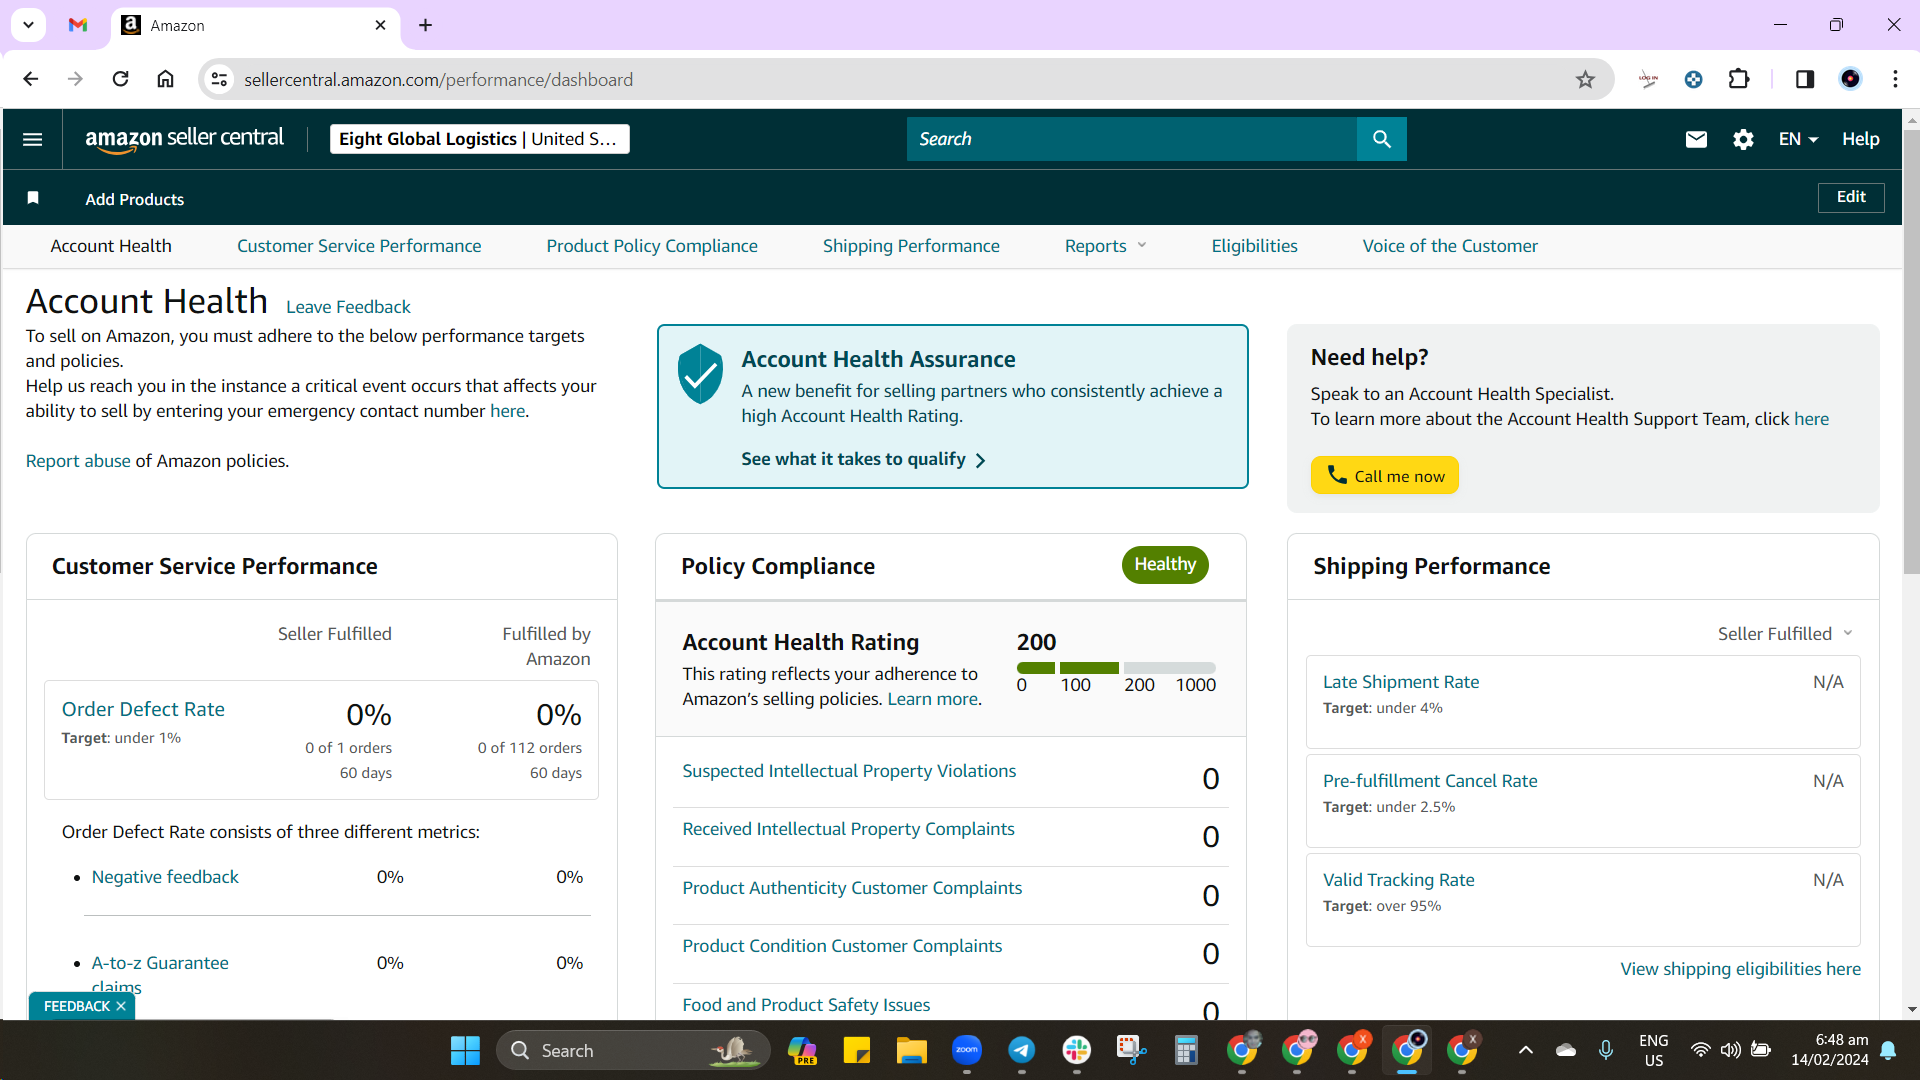This screenshot has width=1920, height=1080.
Task: Open the browser home page
Action: [165, 79]
